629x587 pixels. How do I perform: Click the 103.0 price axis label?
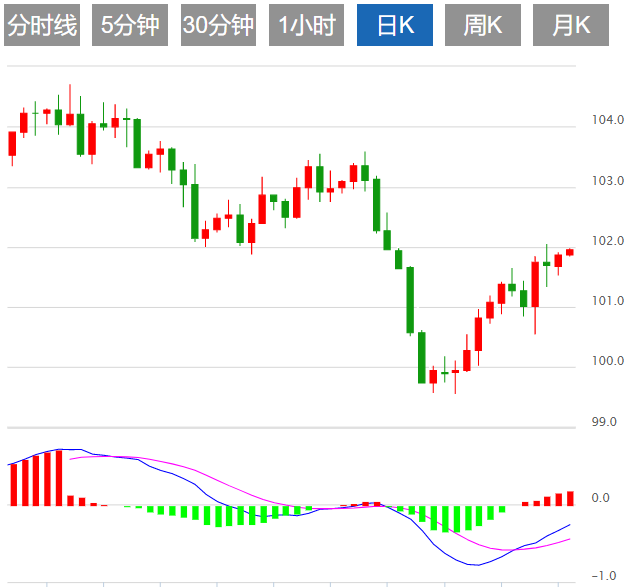(607, 181)
